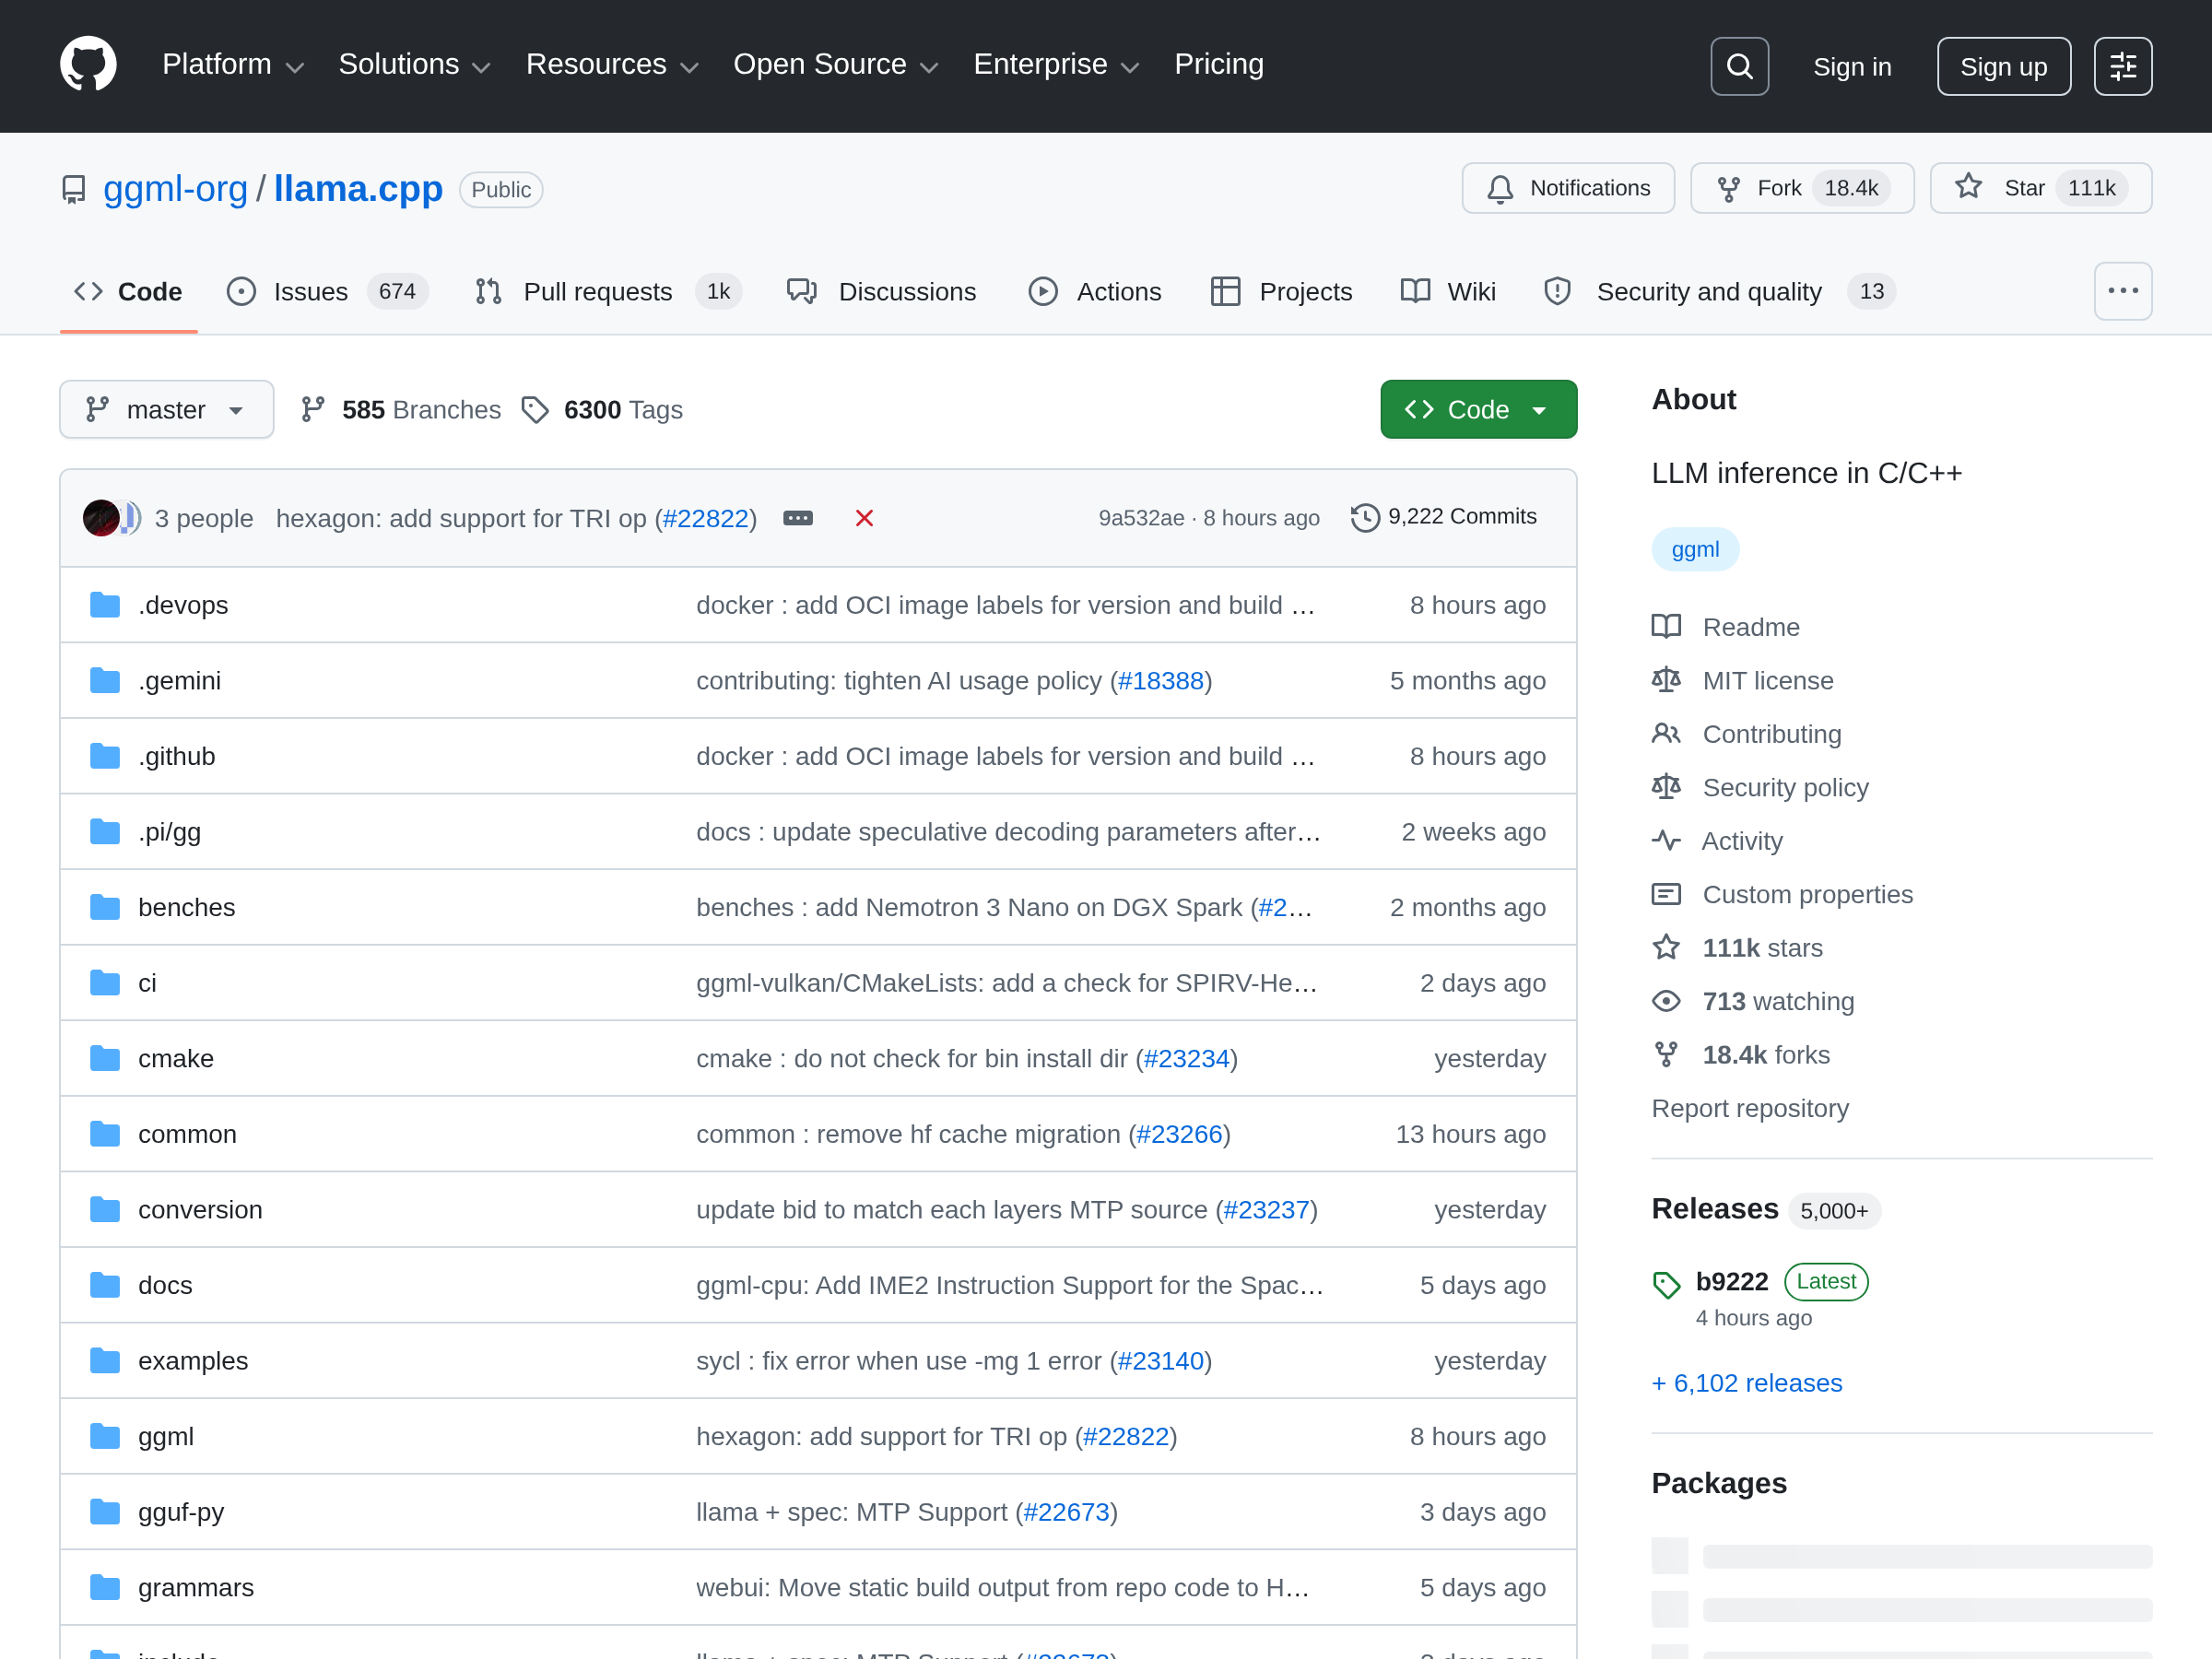Open pull request #18388 link
2212x1659 pixels.
click(1160, 681)
